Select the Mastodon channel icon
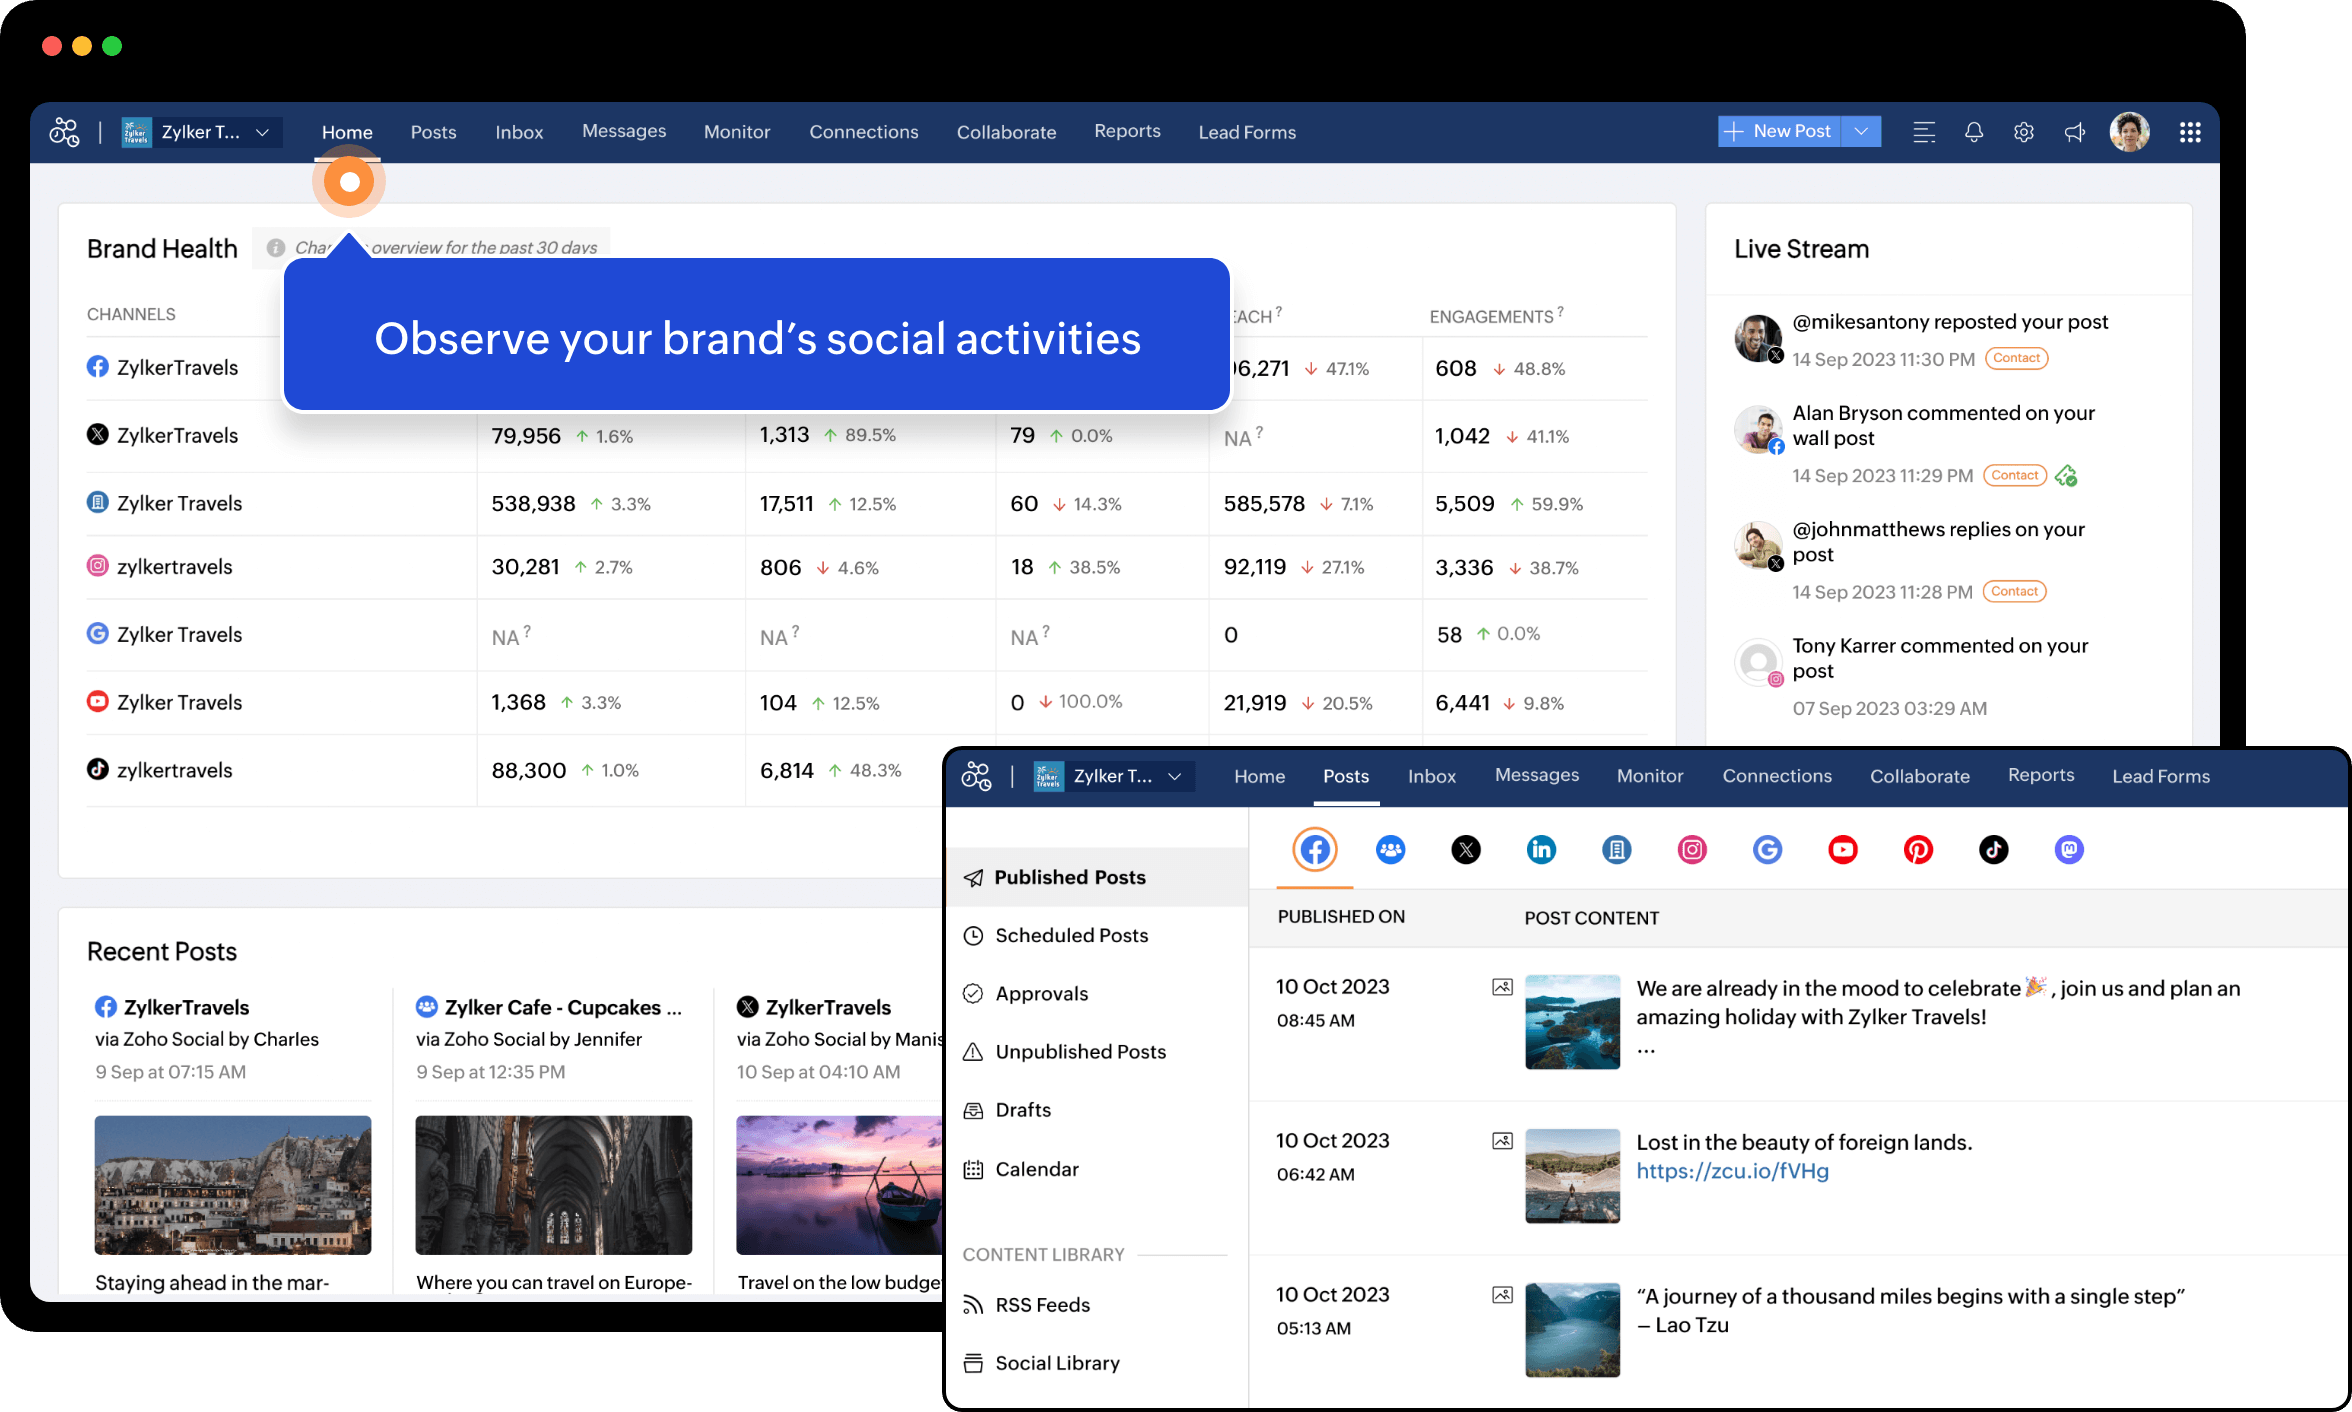2352x1412 pixels. [2068, 850]
